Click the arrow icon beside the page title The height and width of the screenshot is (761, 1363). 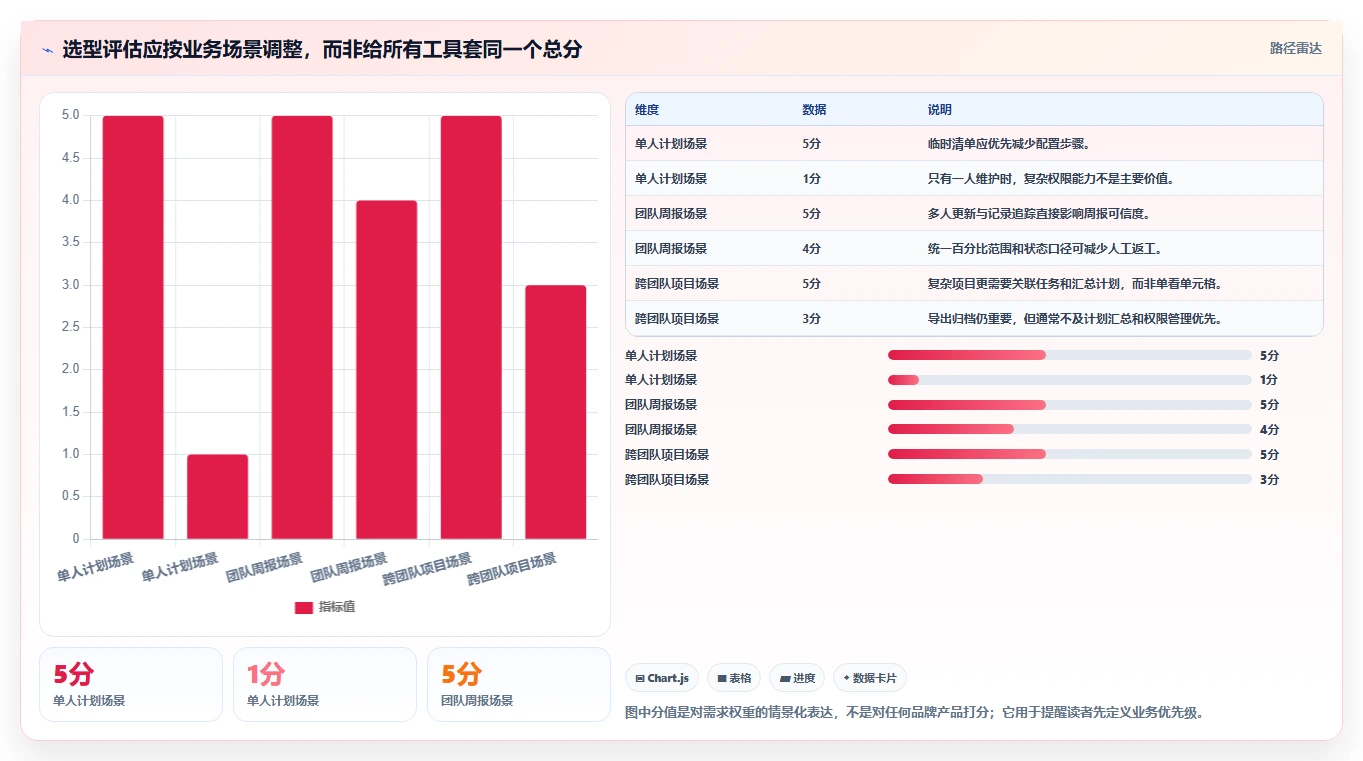(x=47, y=49)
